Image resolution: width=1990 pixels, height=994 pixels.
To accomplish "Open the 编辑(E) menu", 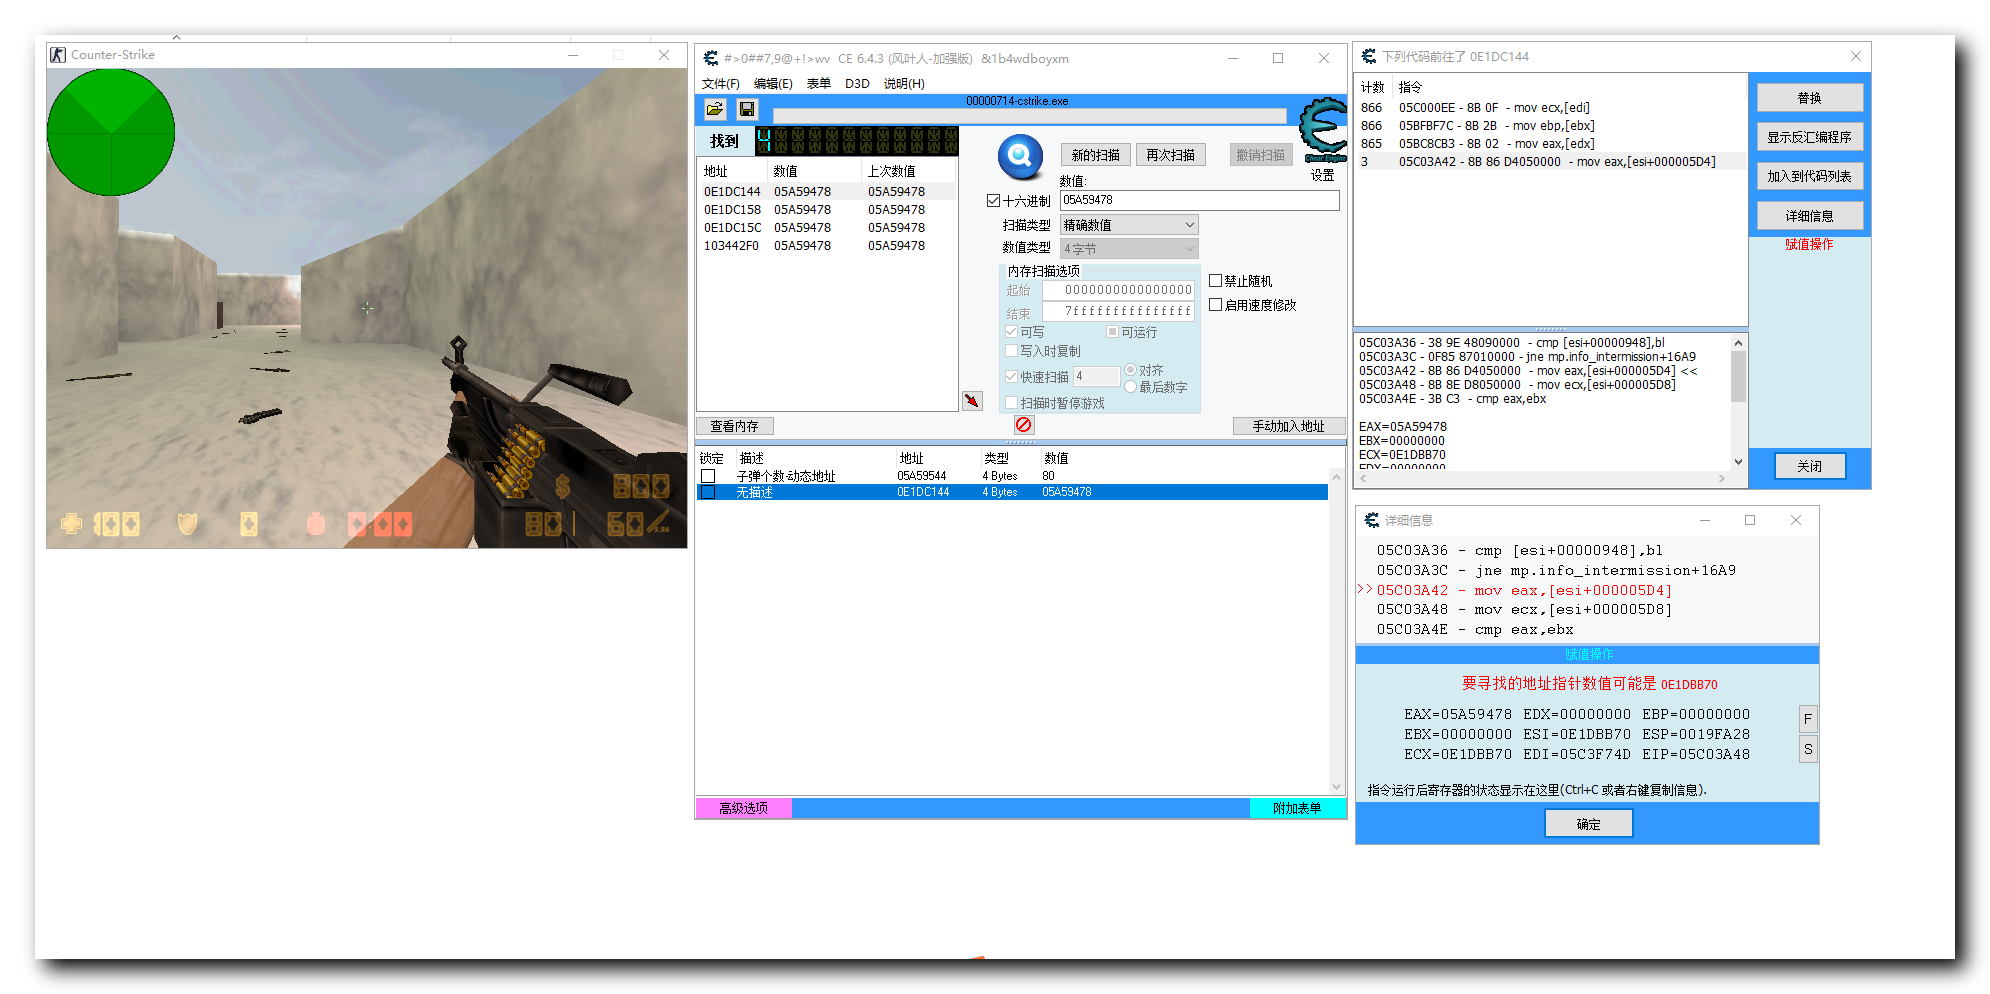I will click(x=773, y=84).
